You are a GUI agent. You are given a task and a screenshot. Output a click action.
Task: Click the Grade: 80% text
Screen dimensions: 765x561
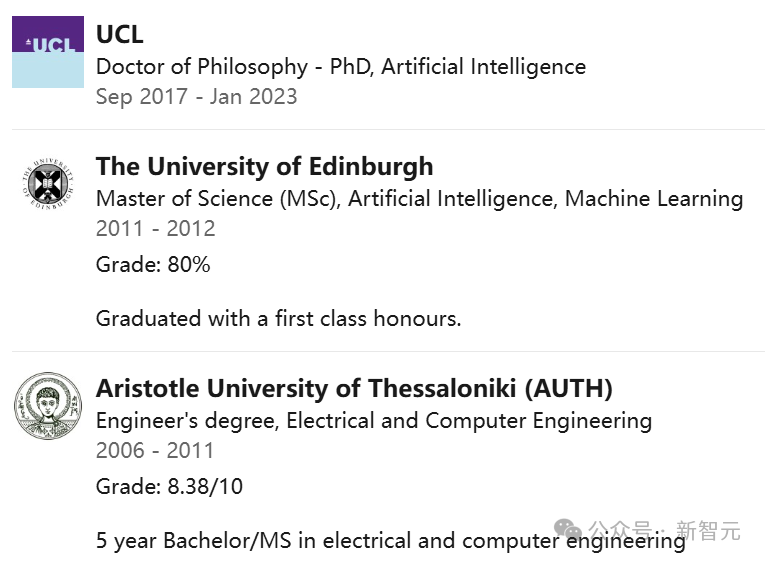[x=153, y=265]
